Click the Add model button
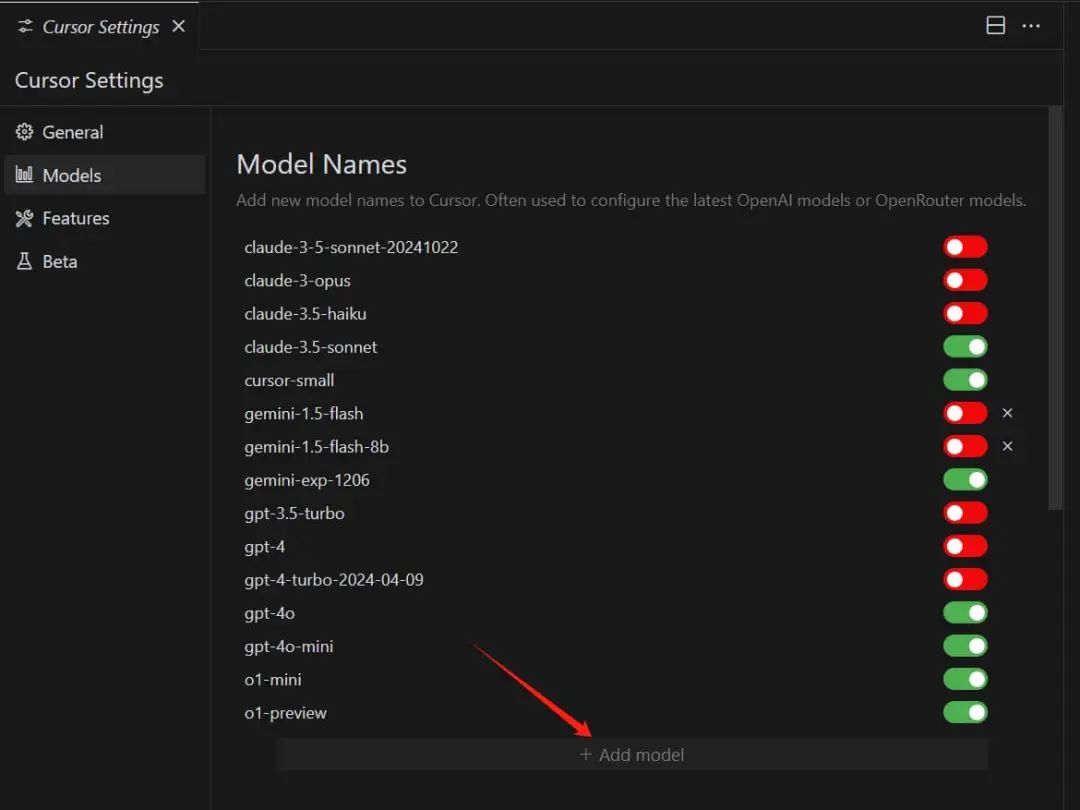The width and height of the screenshot is (1080, 810). point(632,755)
